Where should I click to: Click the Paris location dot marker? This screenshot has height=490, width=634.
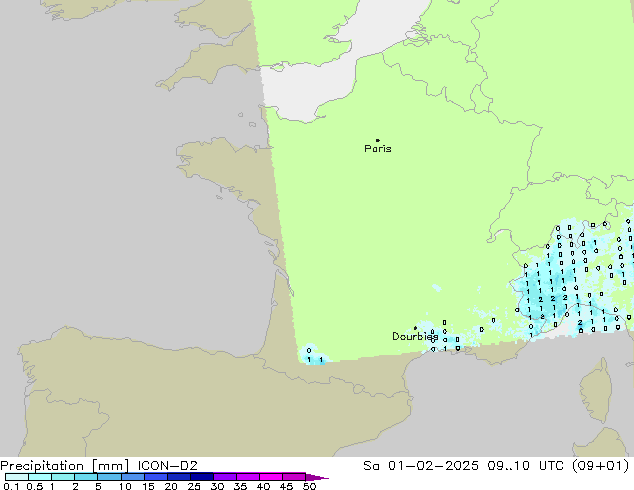point(378,140)
